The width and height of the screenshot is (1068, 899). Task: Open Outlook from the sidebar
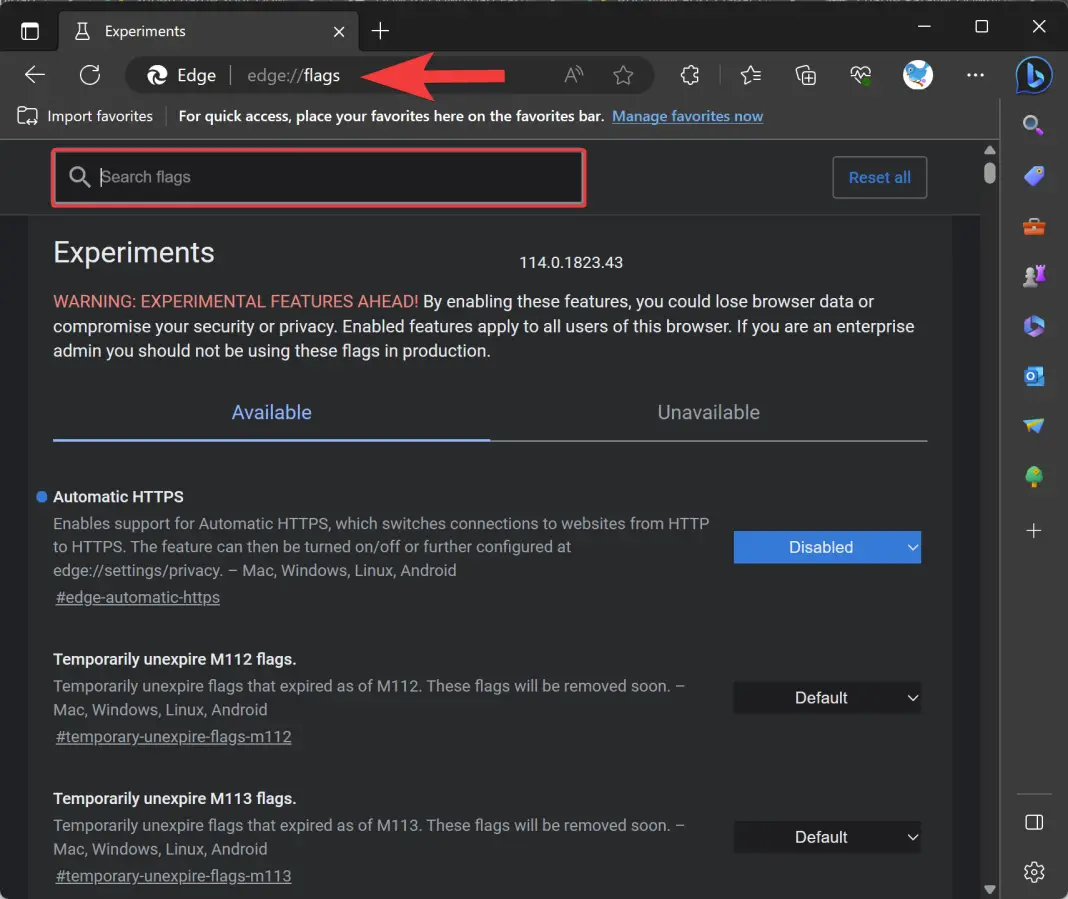[x=1034, y=376]
